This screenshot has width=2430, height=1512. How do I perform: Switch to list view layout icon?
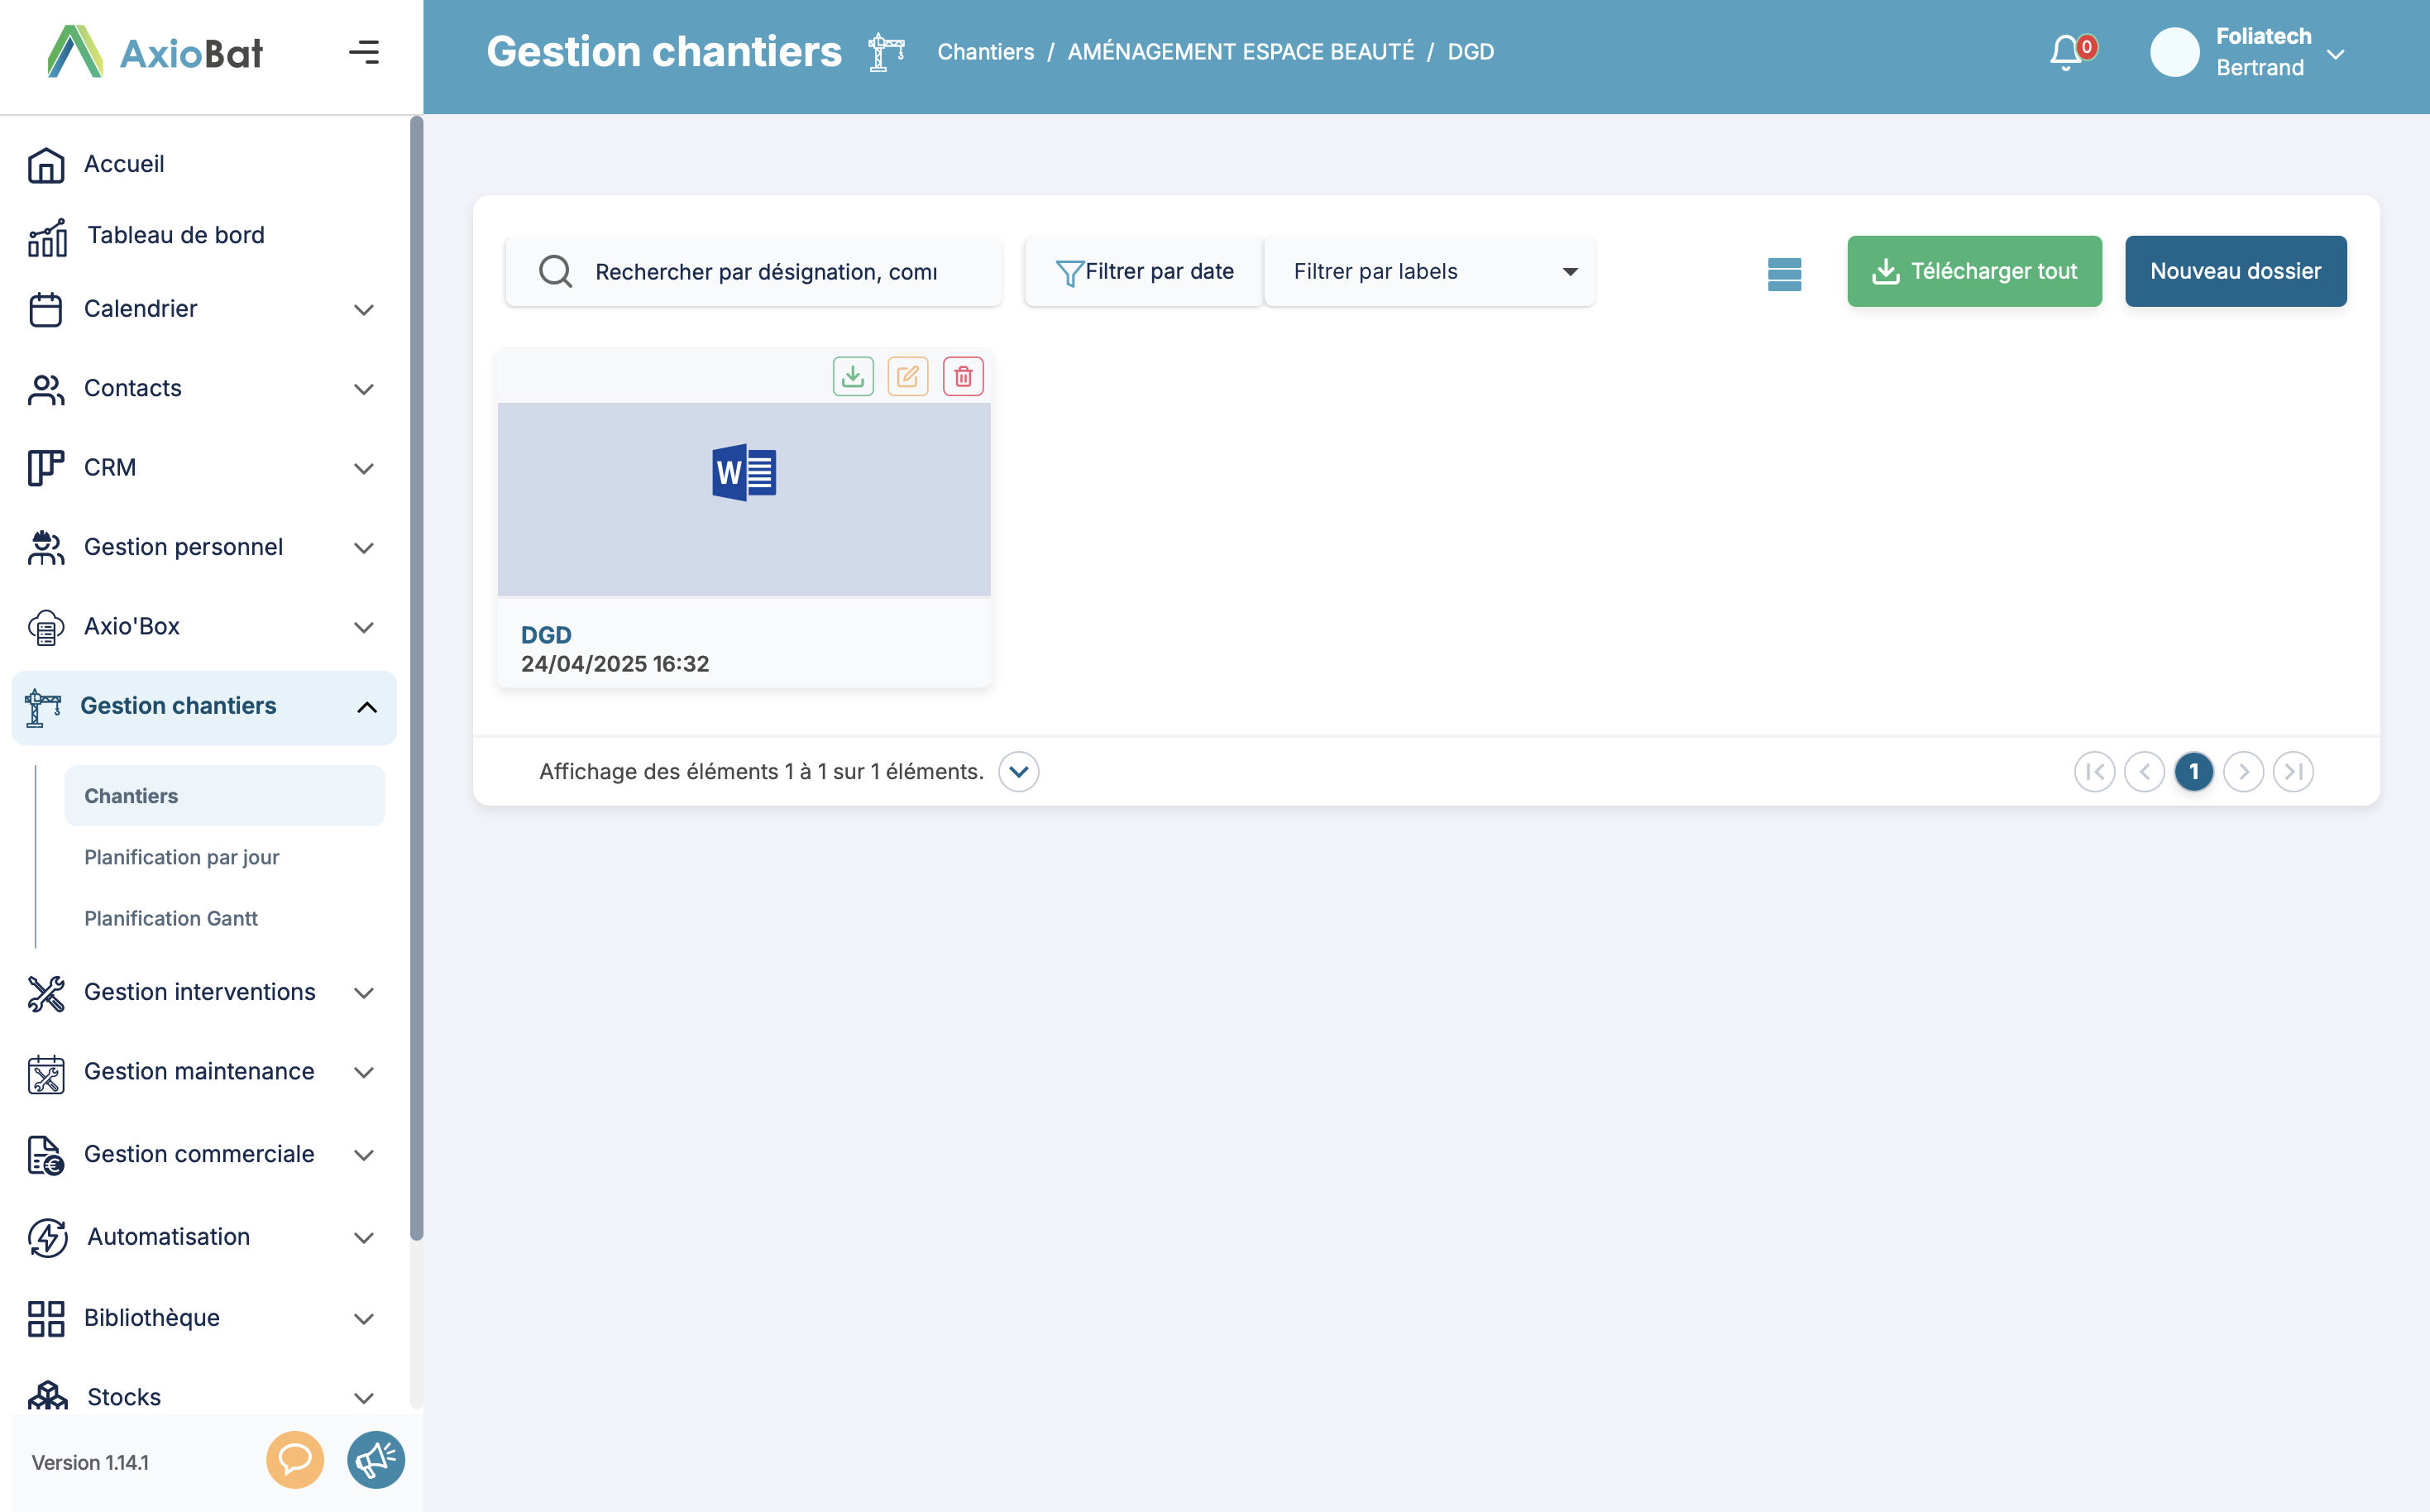1783,273
